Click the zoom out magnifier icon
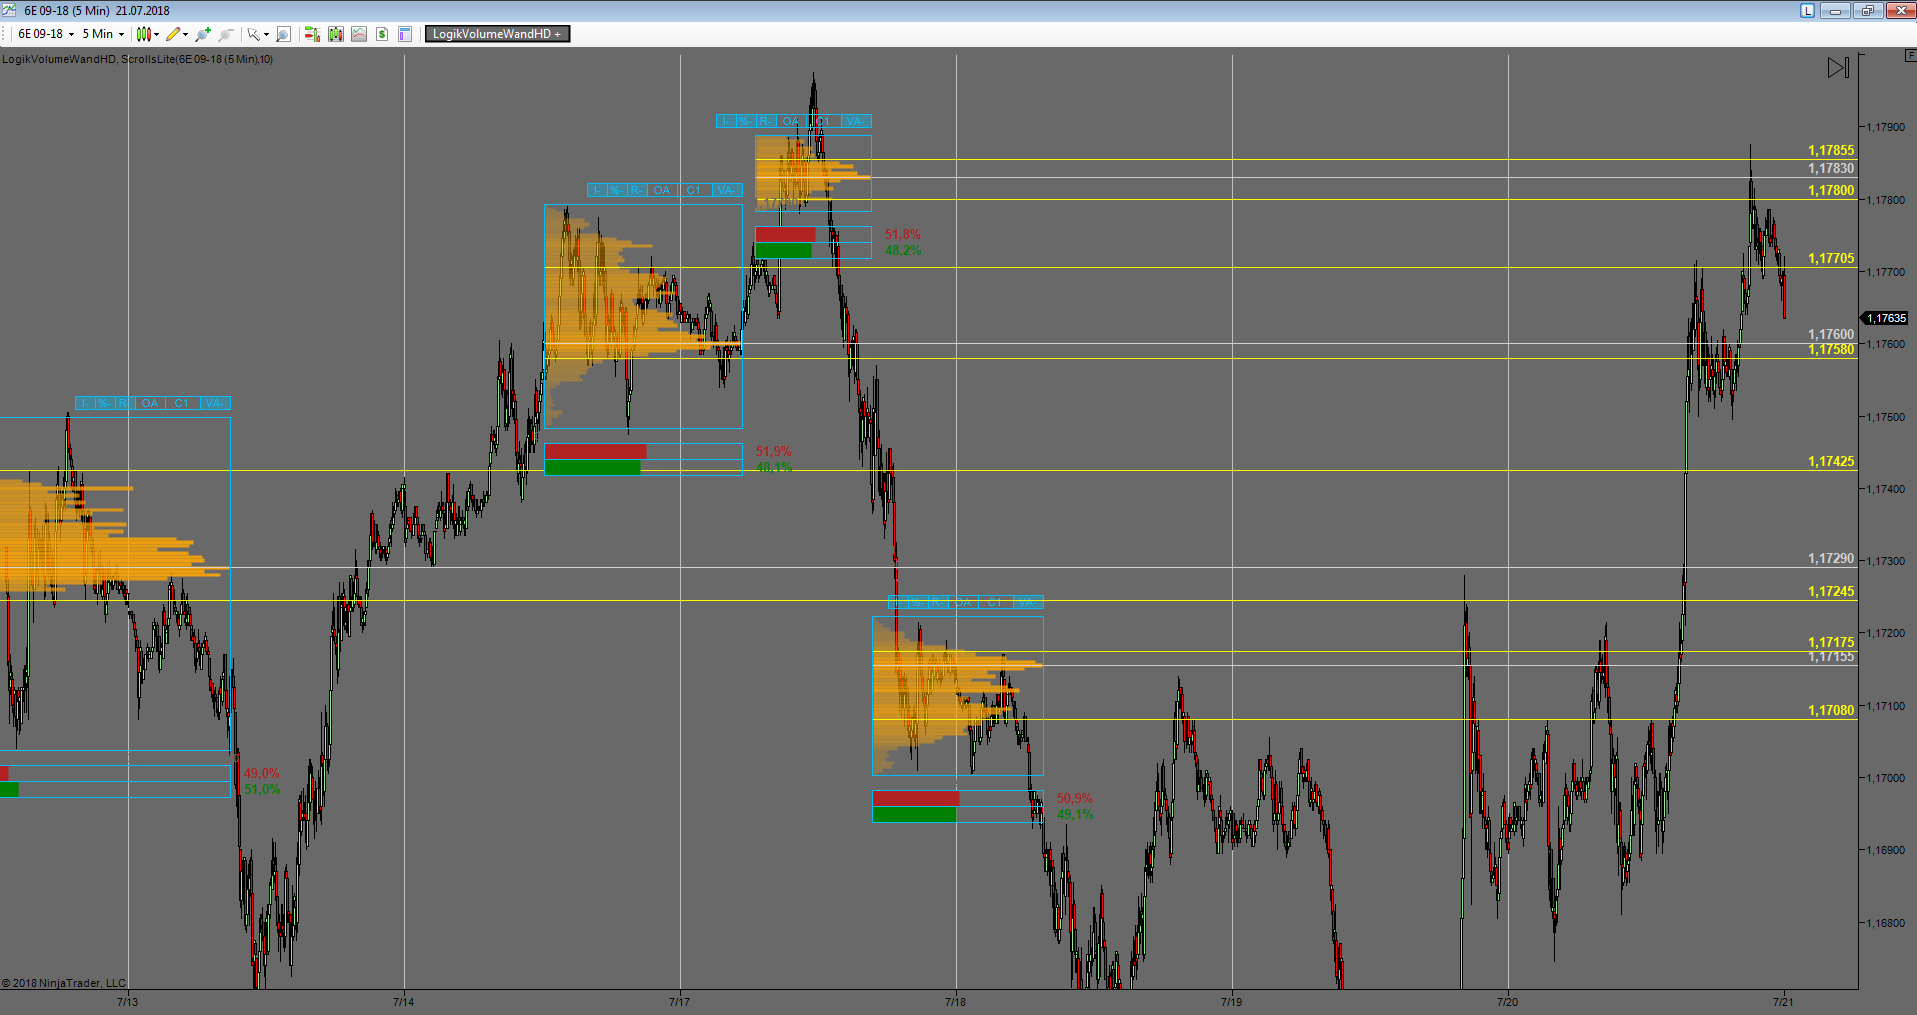Screen dimensions: 1917x1015 227,34
